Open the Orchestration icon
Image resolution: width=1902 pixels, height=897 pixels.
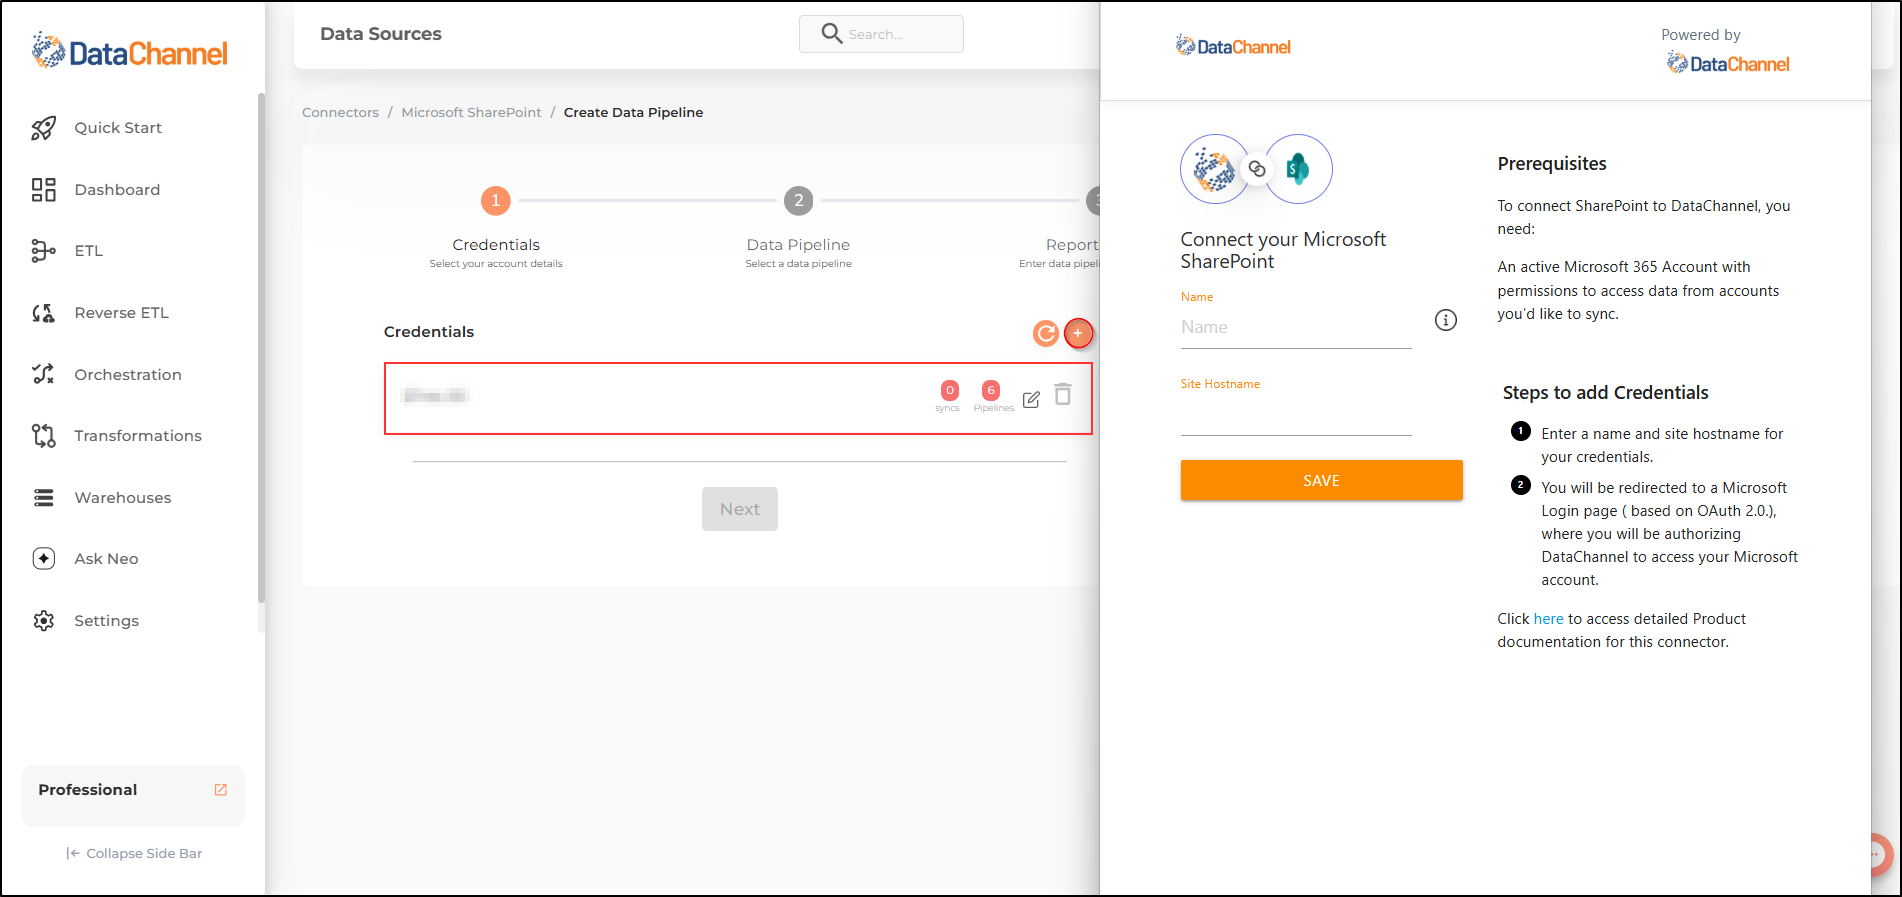click(43, 374)
